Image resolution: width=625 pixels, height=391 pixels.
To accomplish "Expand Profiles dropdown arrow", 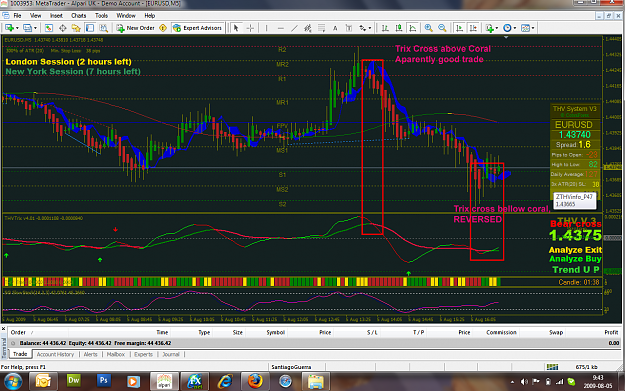I will pyautogui.click(x=35, y=28).
